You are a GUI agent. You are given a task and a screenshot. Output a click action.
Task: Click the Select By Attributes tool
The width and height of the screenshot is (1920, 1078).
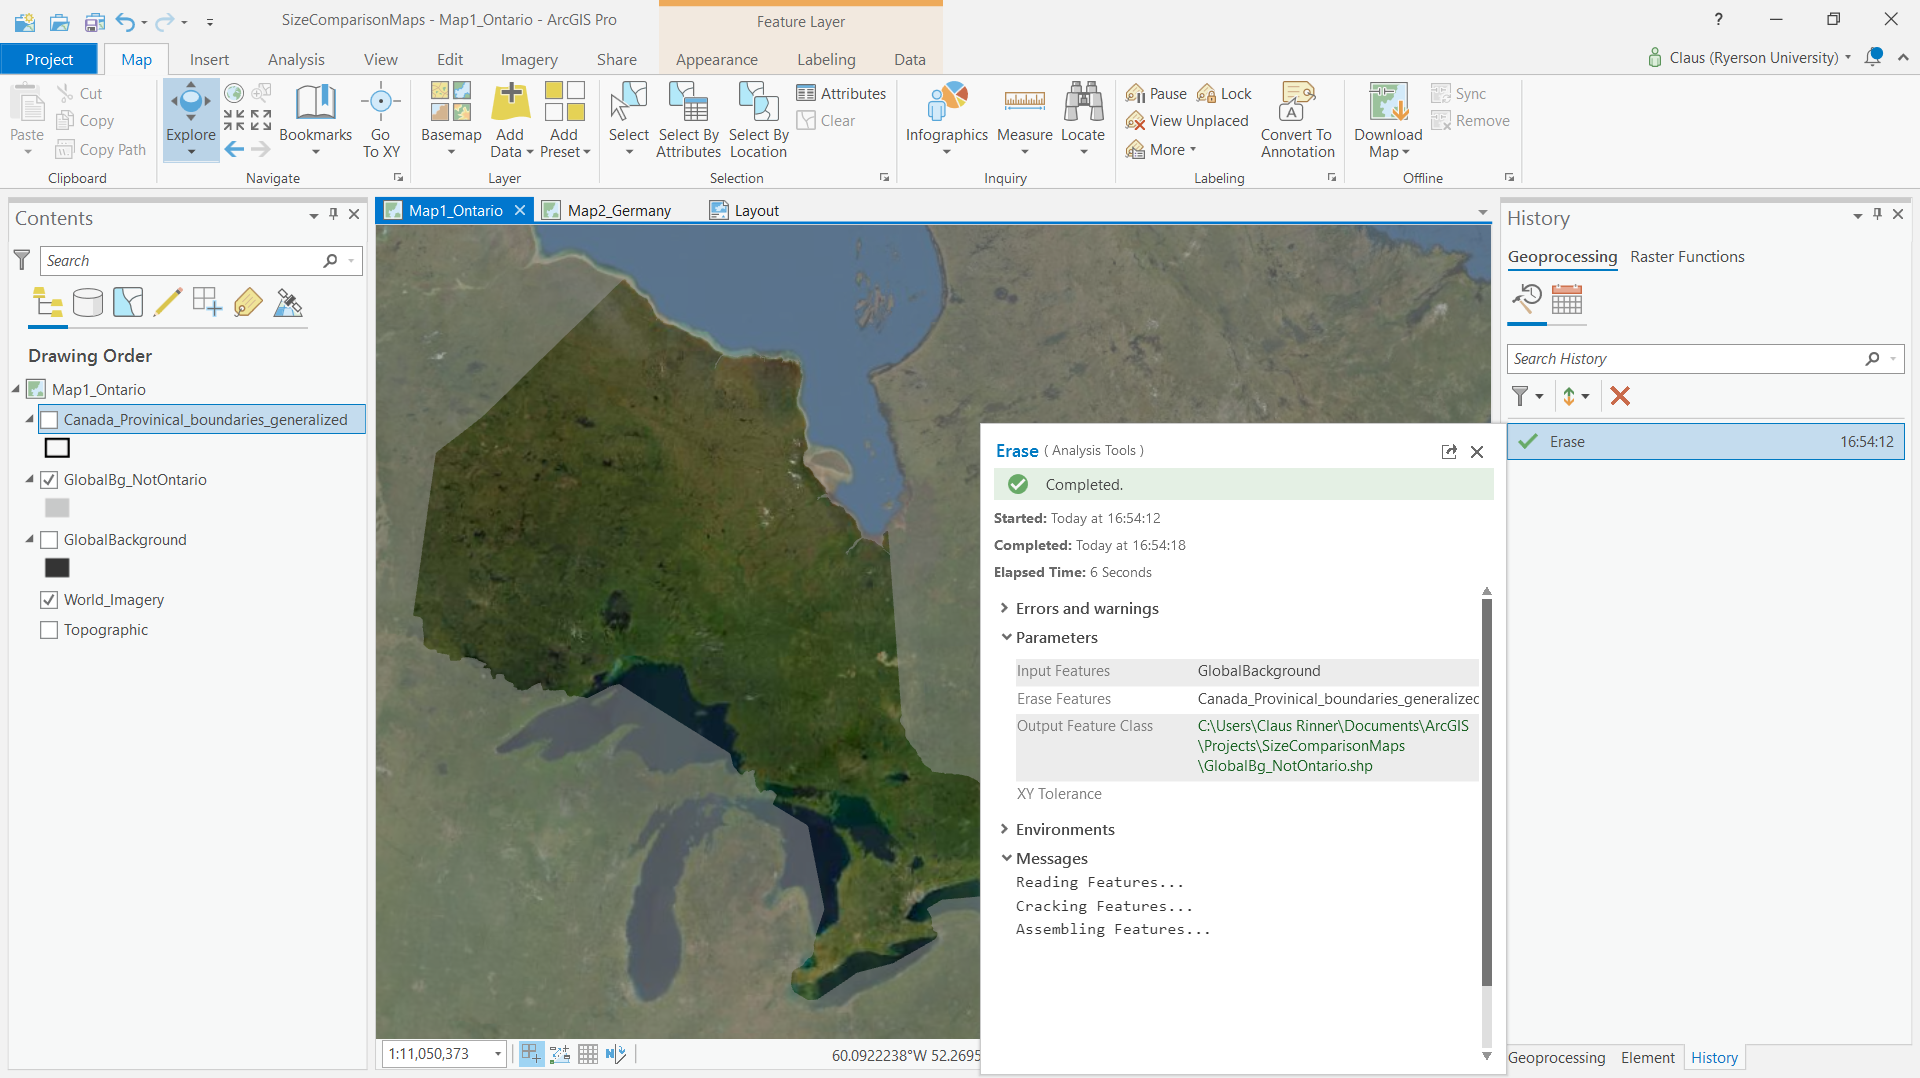tap(688, 118)
